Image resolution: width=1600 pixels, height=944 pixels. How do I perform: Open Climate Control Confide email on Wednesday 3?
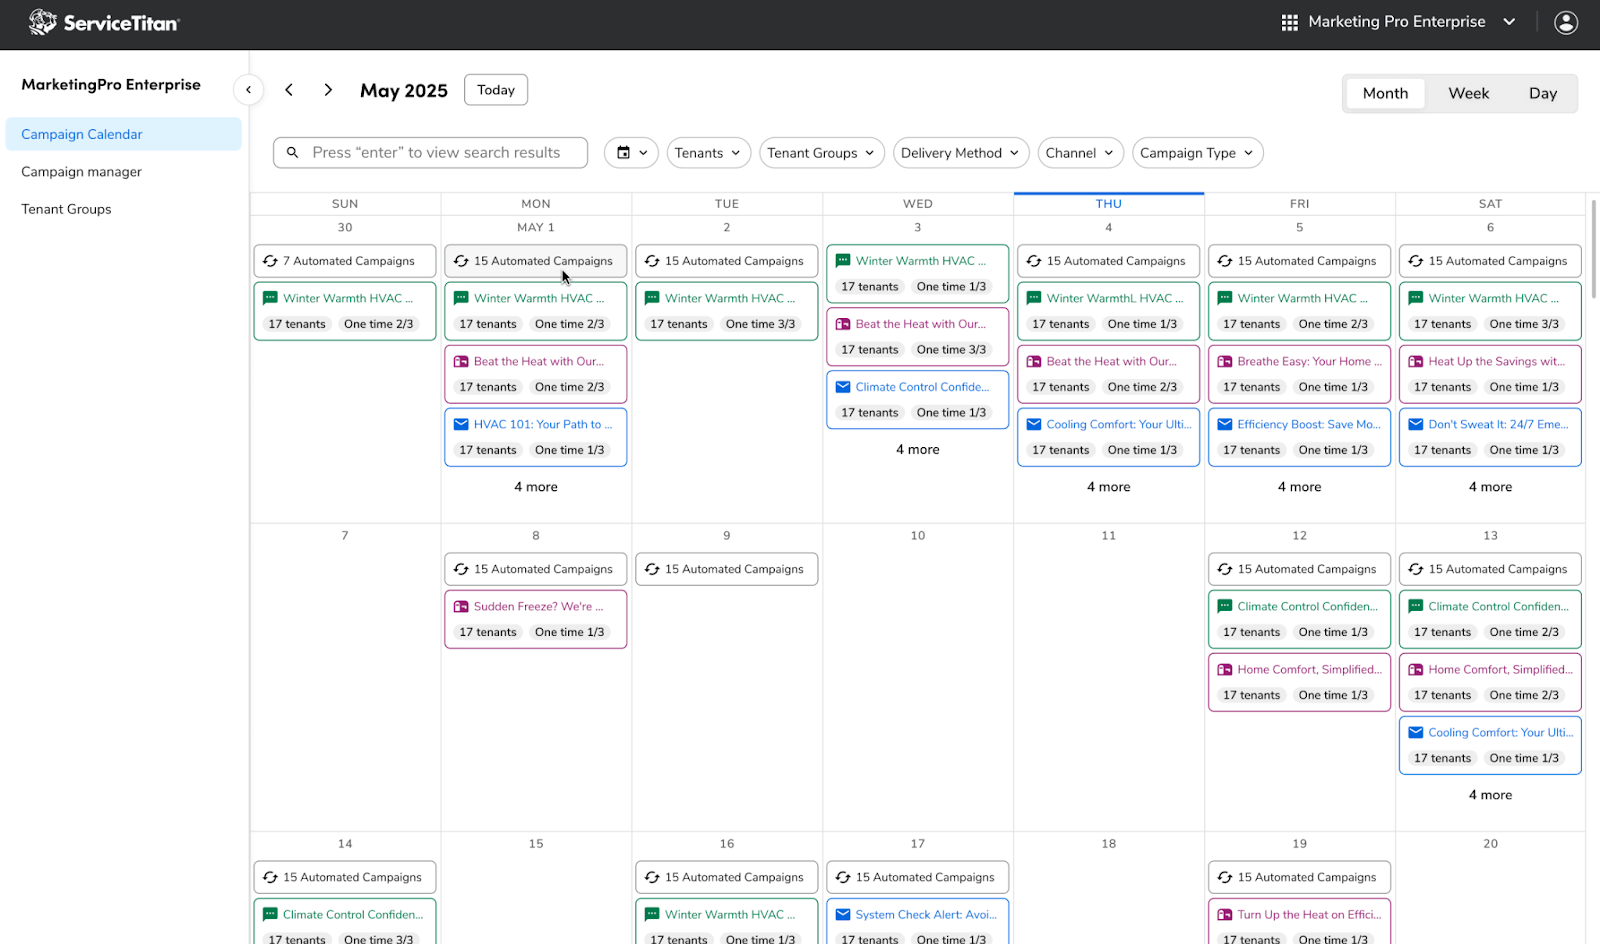pos(918,400)
